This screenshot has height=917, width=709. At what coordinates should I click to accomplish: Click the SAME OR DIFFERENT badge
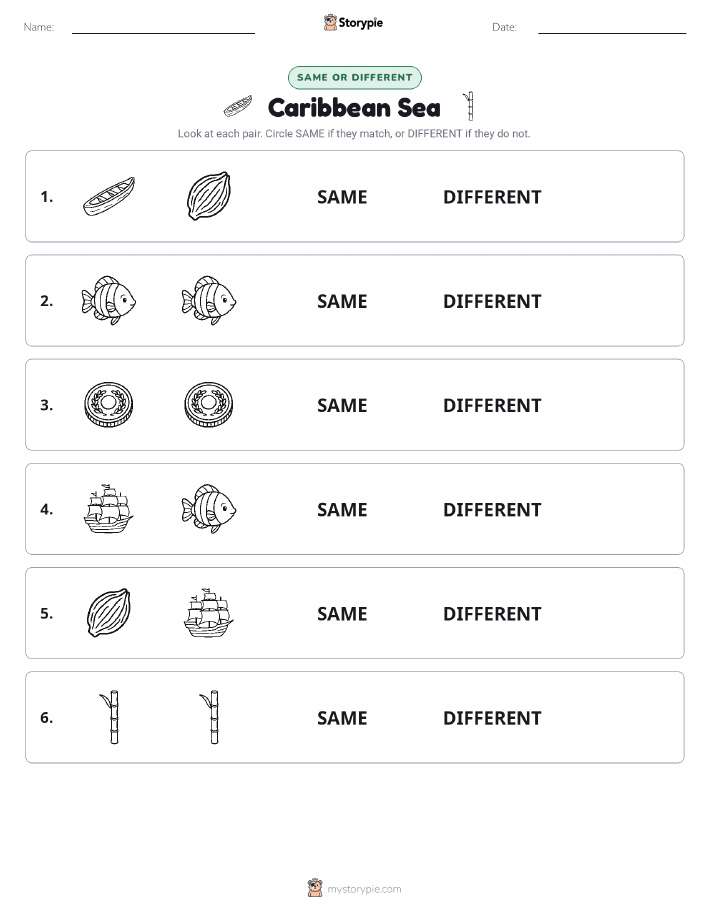pos(354,77)
